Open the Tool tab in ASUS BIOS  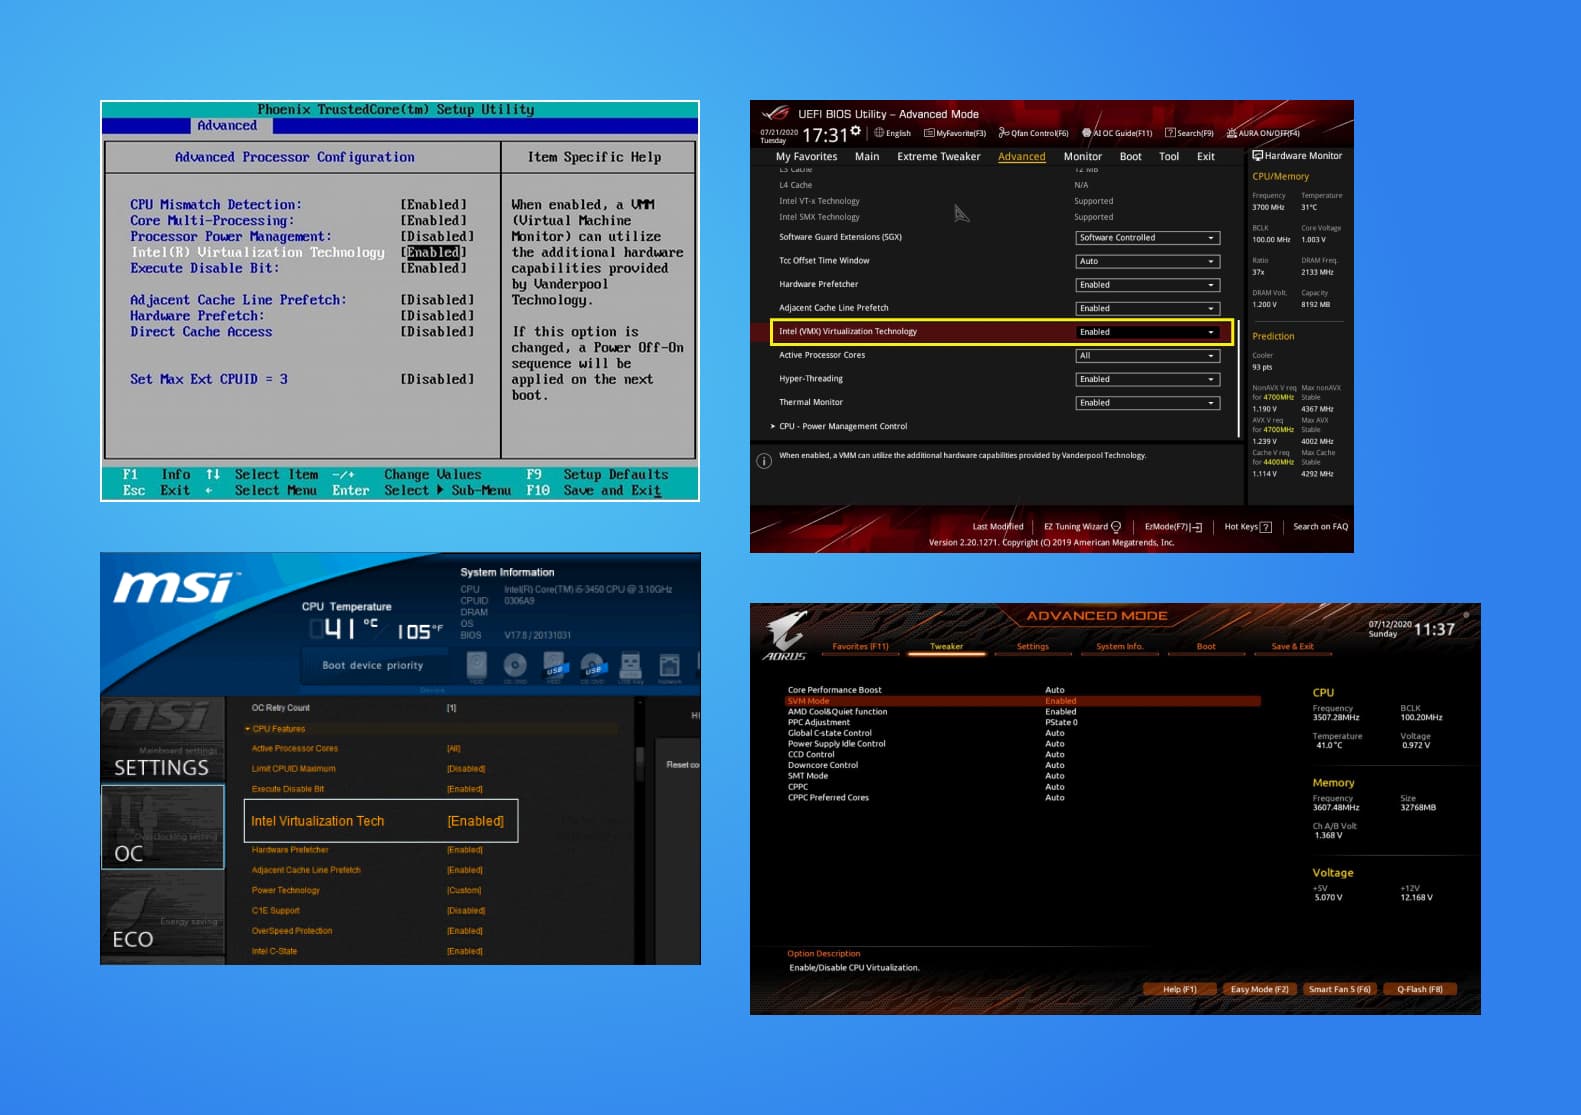point(1168,157)
